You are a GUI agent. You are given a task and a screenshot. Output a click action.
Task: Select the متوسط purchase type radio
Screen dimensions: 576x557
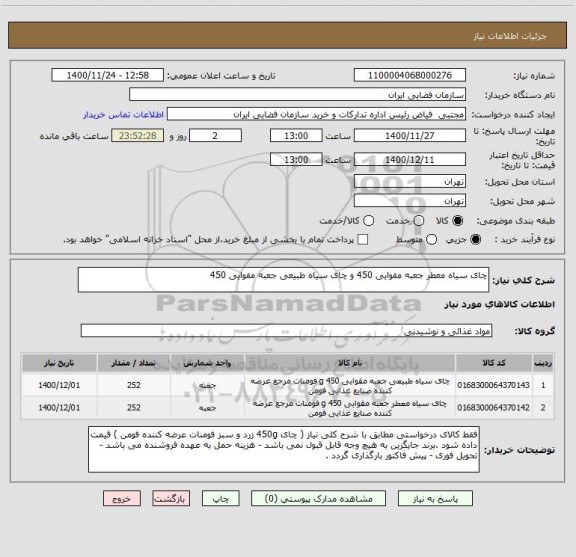coord(431,240)
